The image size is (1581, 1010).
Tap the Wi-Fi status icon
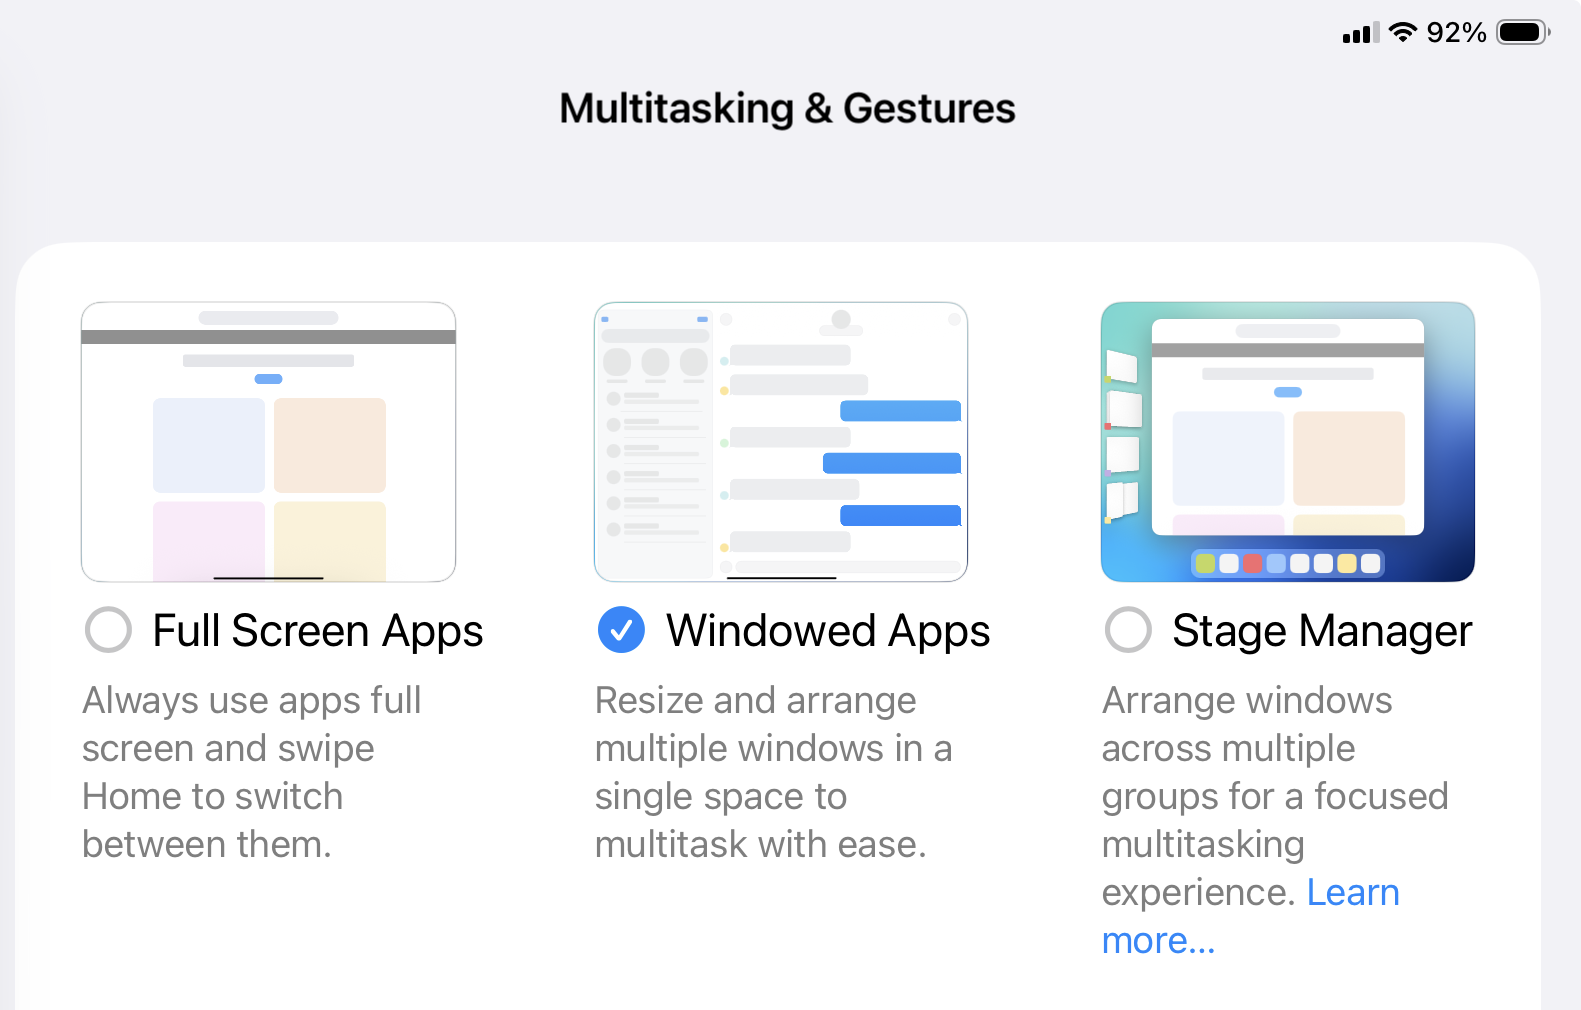[x=1403, y=32]
